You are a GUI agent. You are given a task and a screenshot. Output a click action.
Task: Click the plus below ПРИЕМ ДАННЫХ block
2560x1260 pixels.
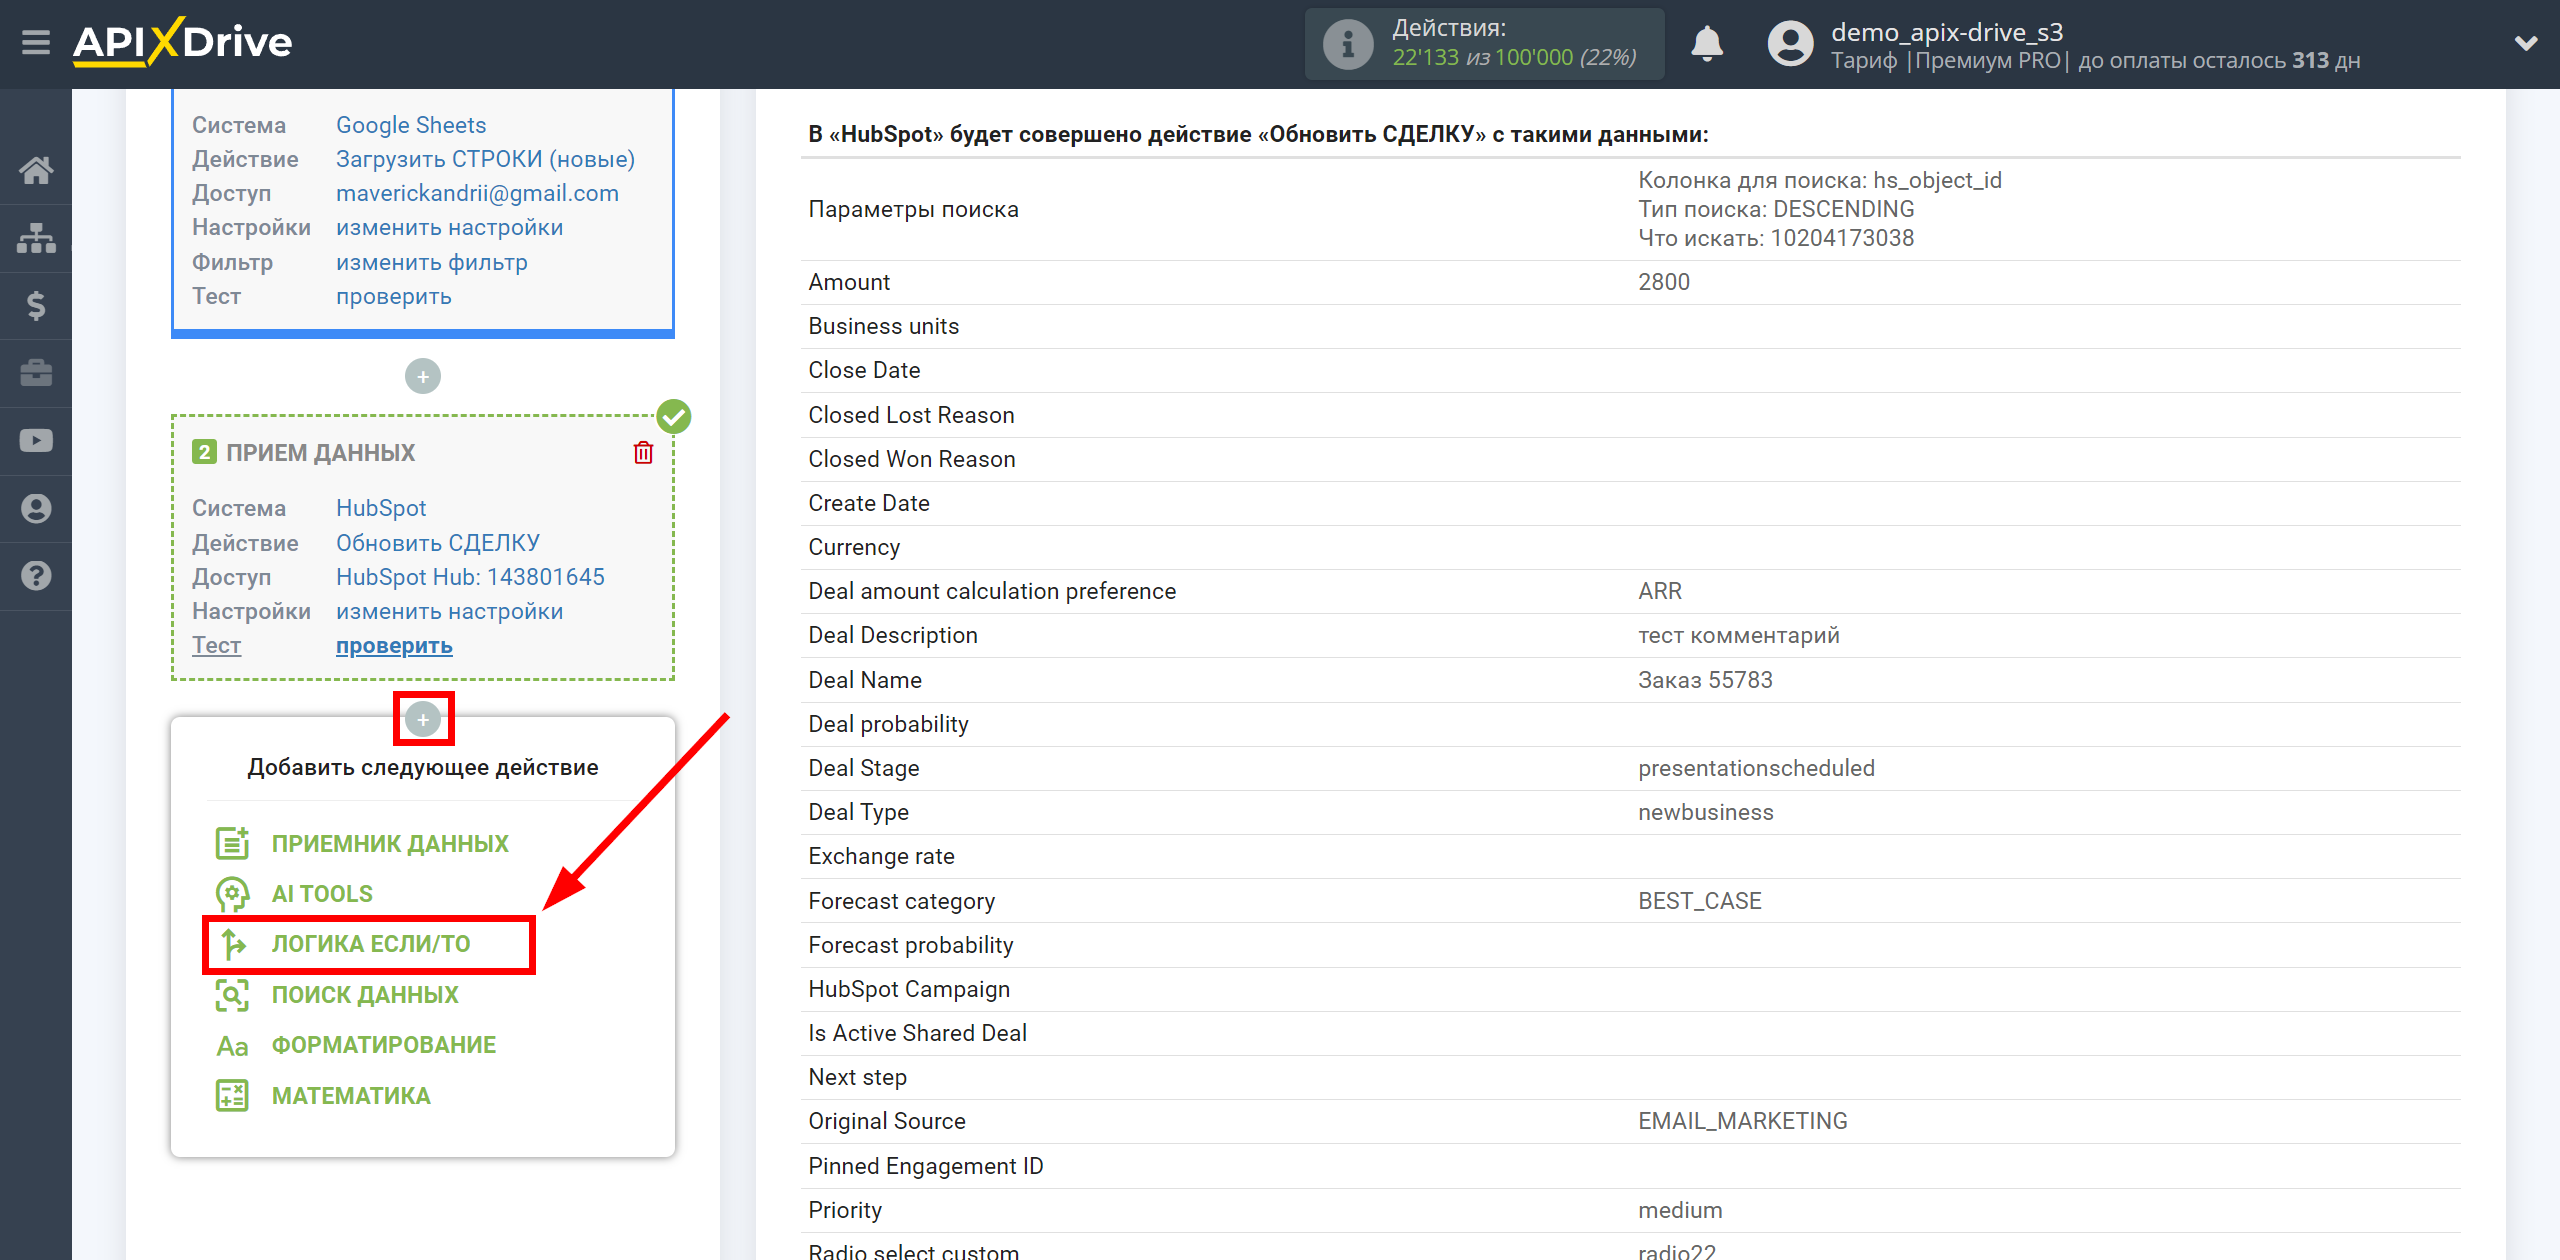(423, 719)
